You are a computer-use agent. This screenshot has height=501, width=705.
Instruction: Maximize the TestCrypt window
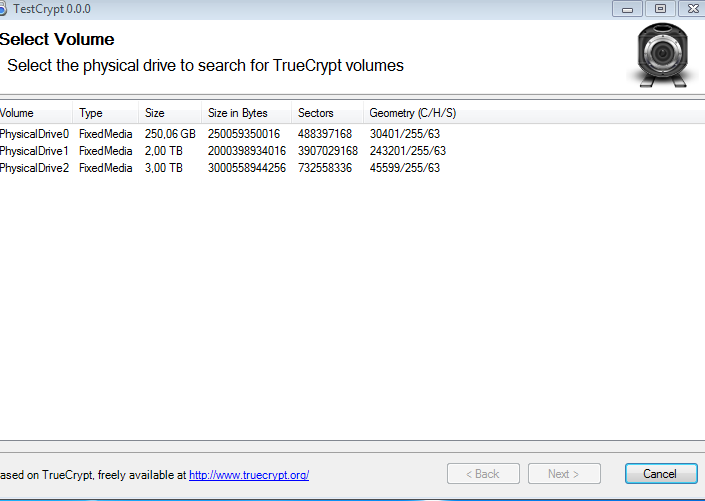660,9
